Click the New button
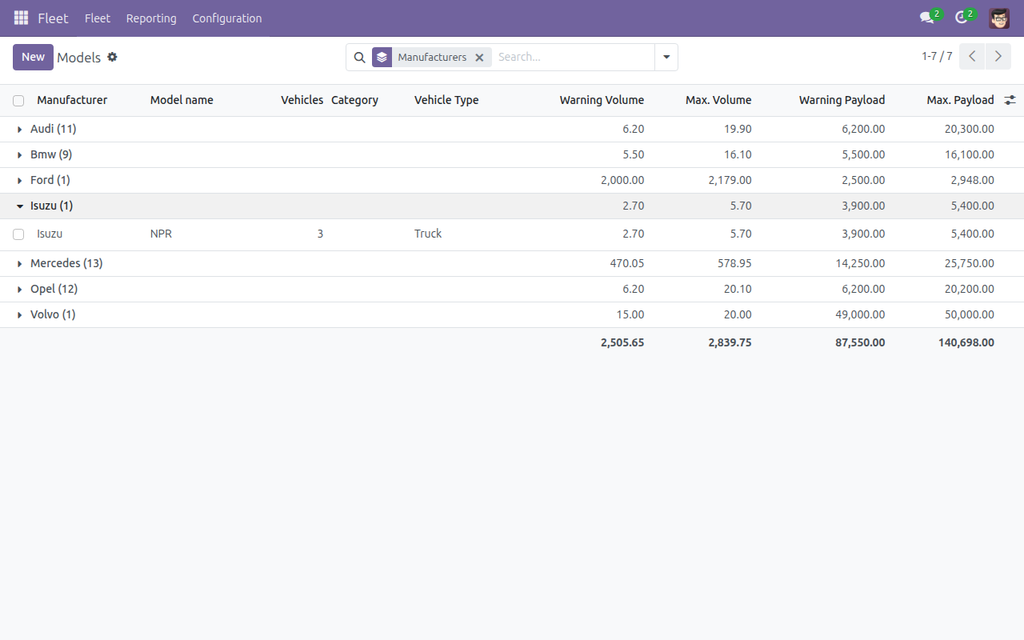1024x640 pixels. pos(33,57)
